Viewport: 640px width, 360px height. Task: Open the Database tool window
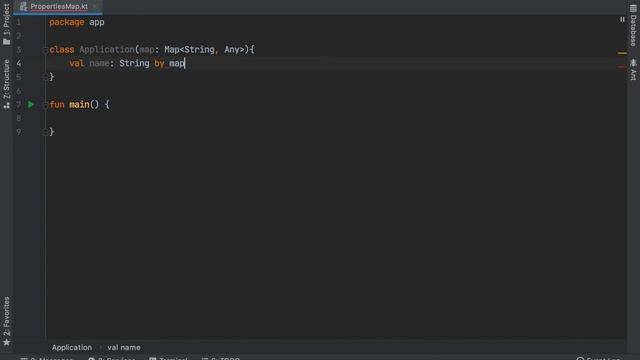tap(633, 25)
